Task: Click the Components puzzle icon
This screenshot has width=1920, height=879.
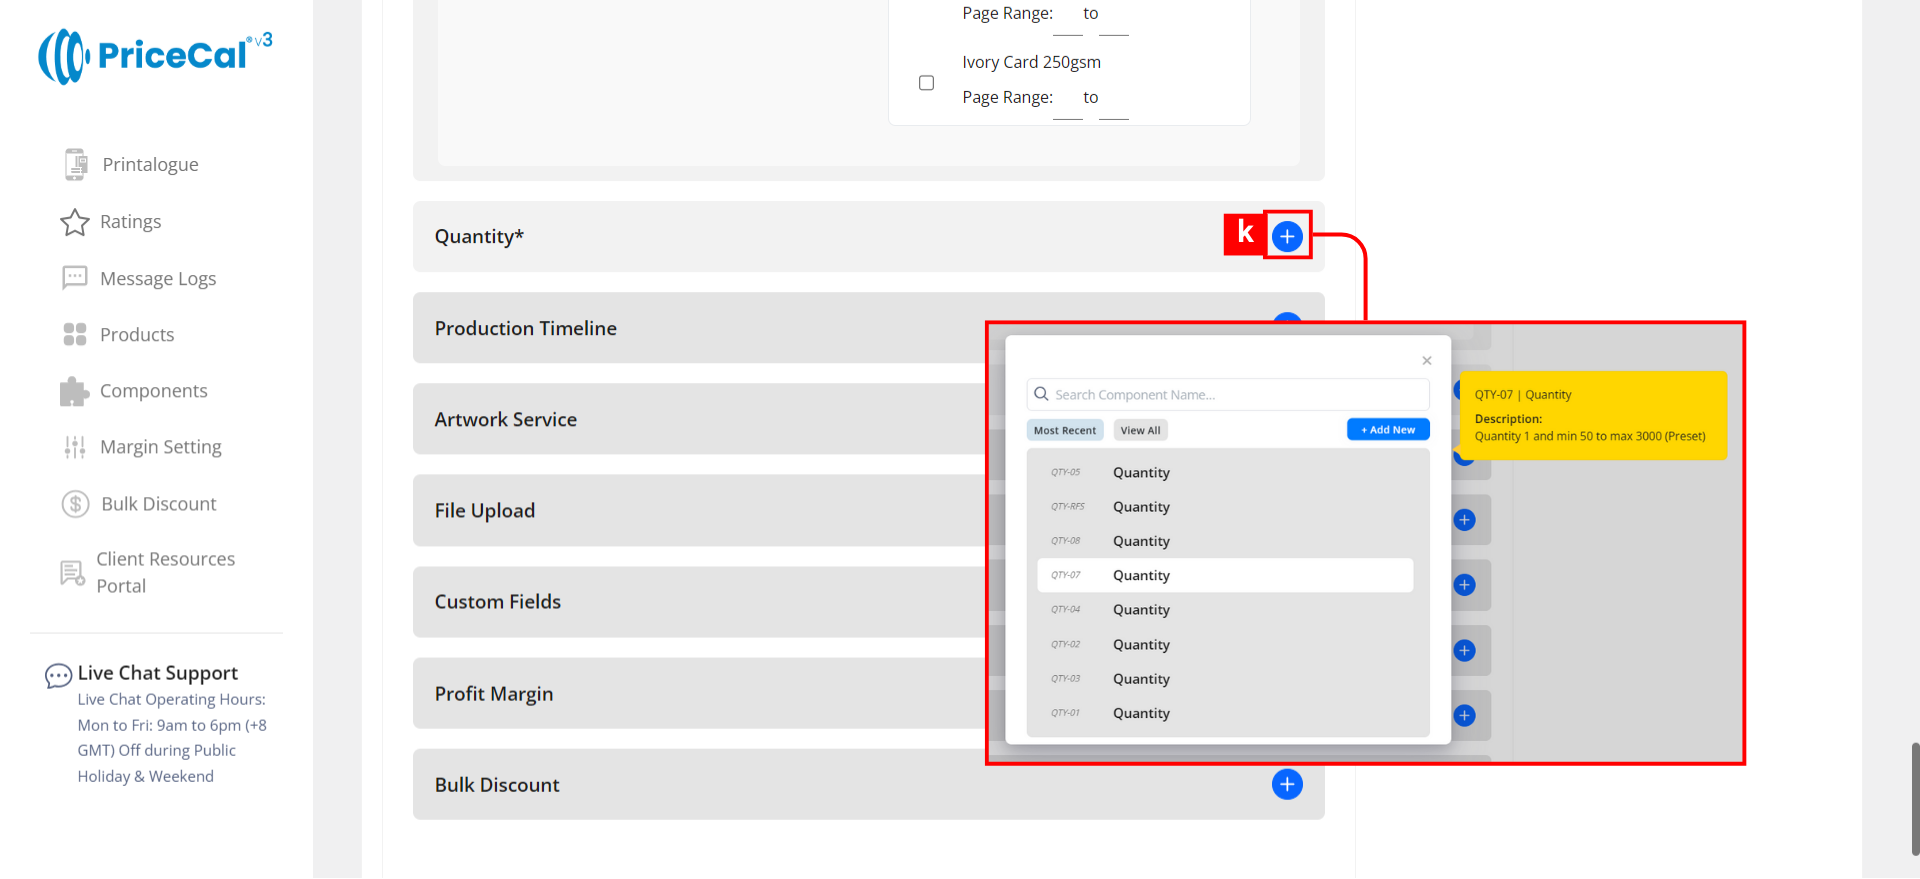Action: [75, 391]
